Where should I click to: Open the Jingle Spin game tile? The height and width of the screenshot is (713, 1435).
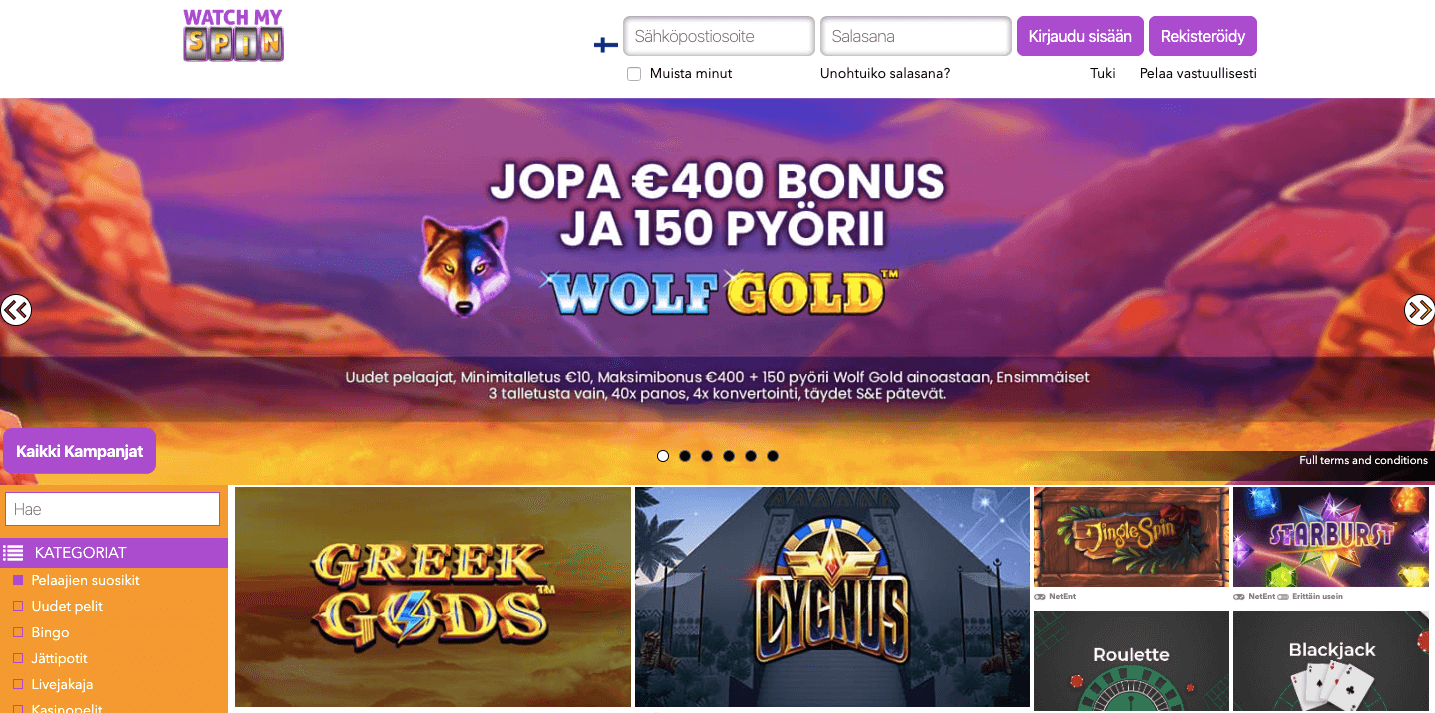click(1131, 537)
